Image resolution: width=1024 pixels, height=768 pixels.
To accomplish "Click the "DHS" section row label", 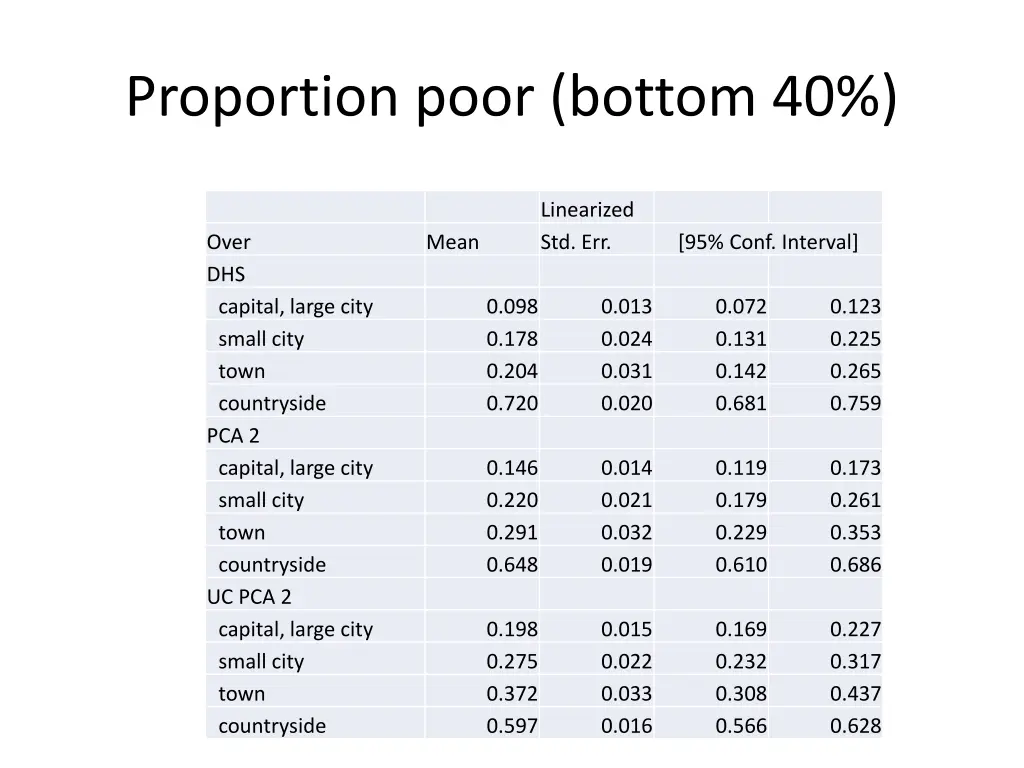I will click(x=226, y=274).
